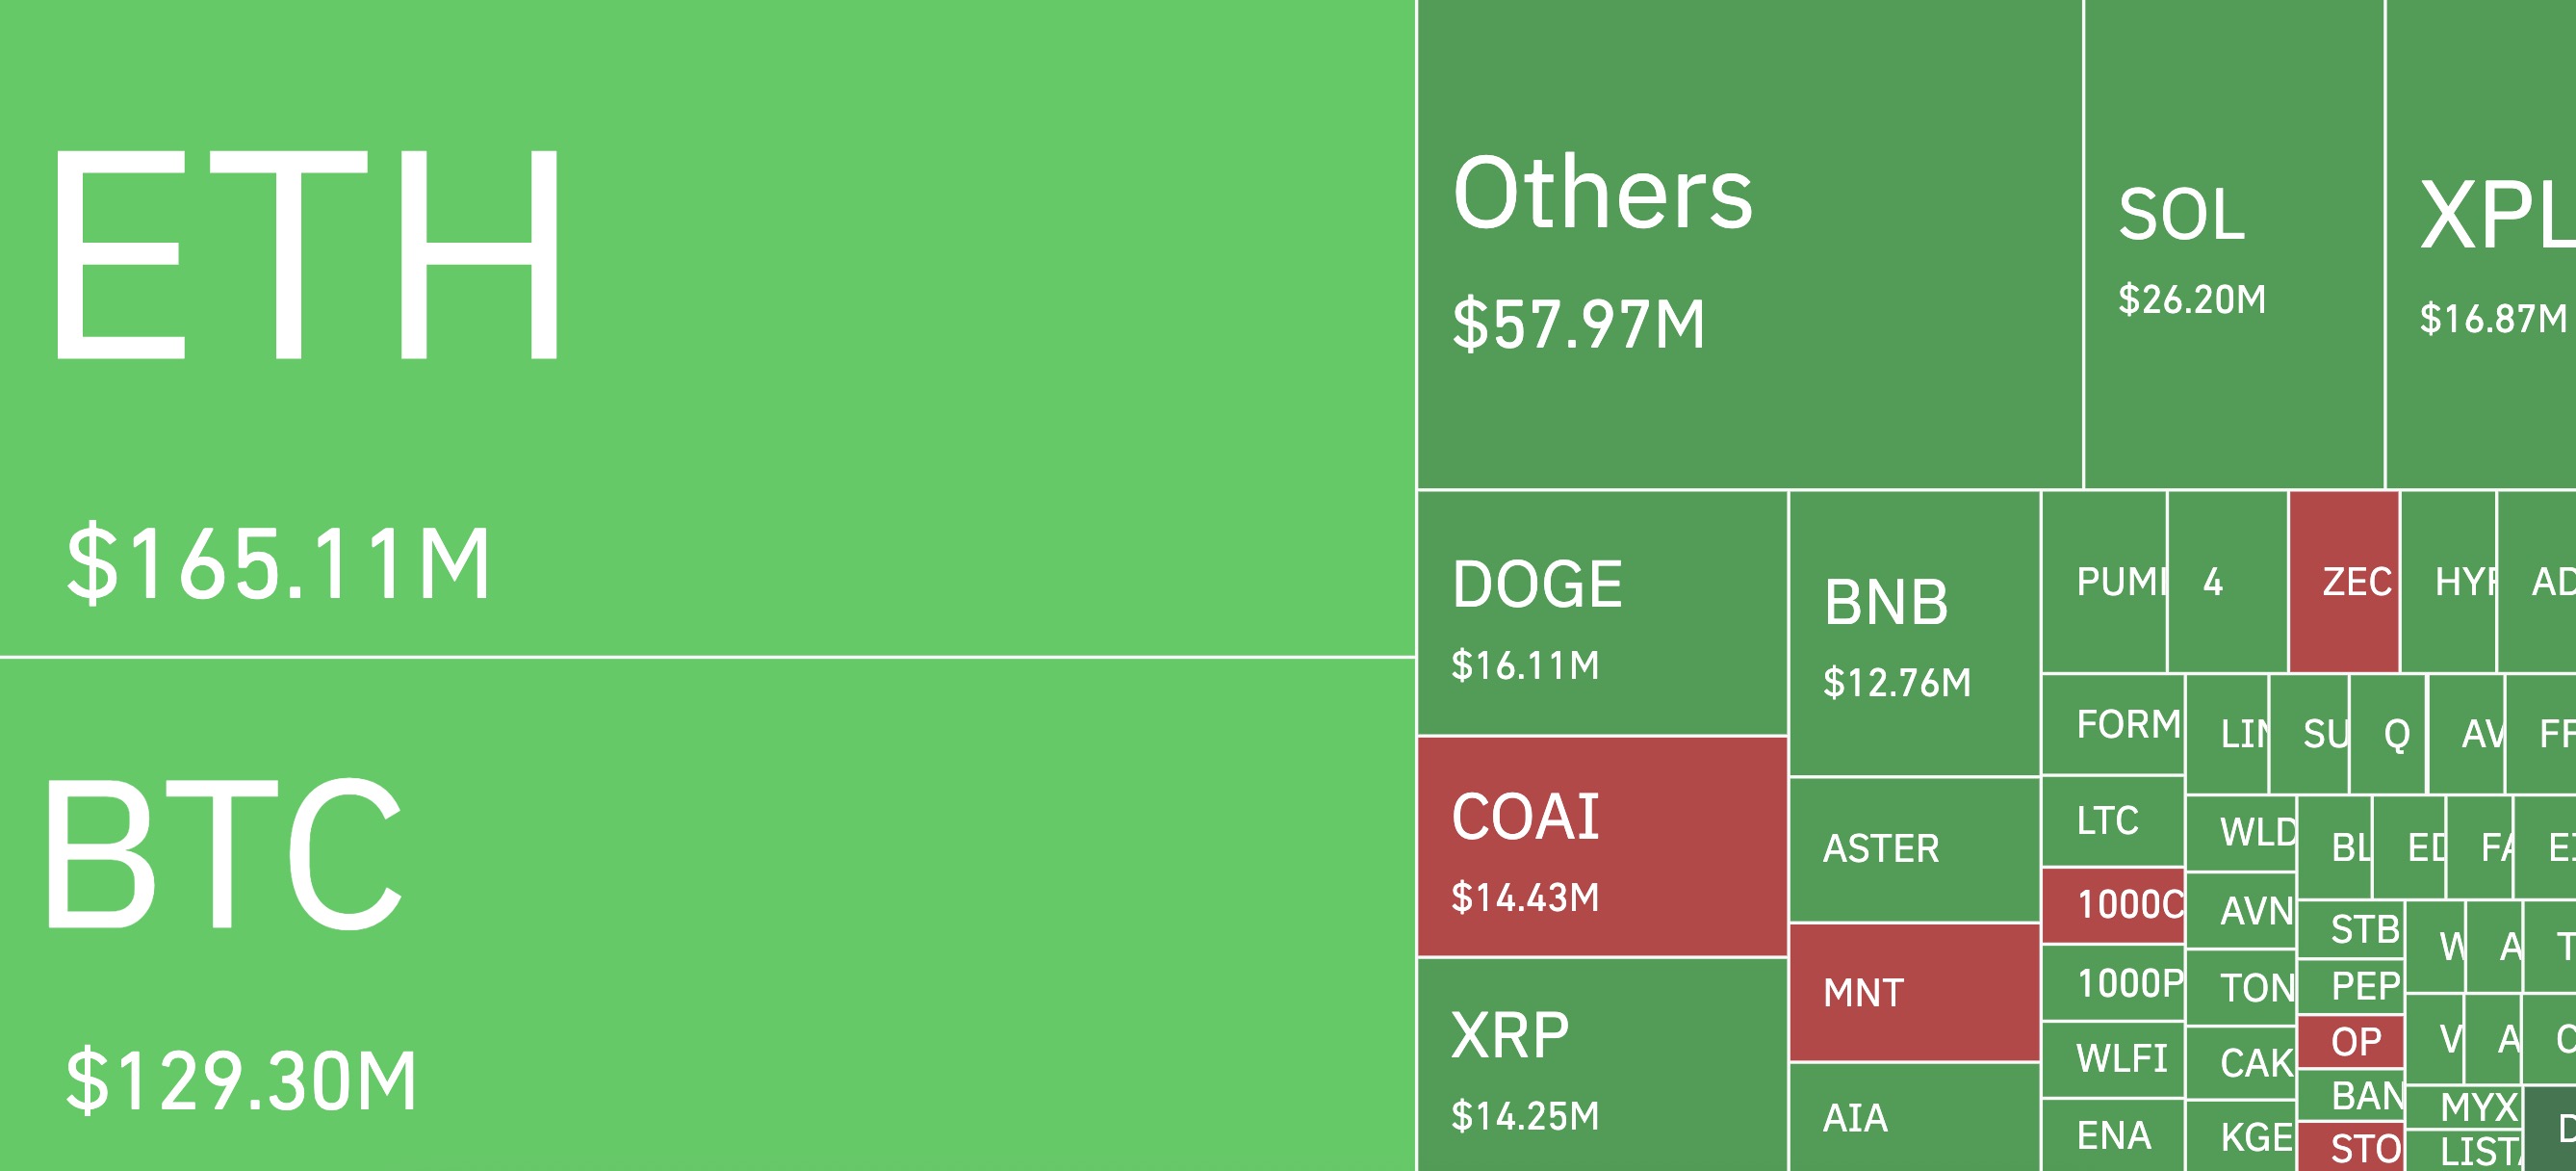Click the red ZEC tile
Screen dimensions: 2576x1171
2344,582
